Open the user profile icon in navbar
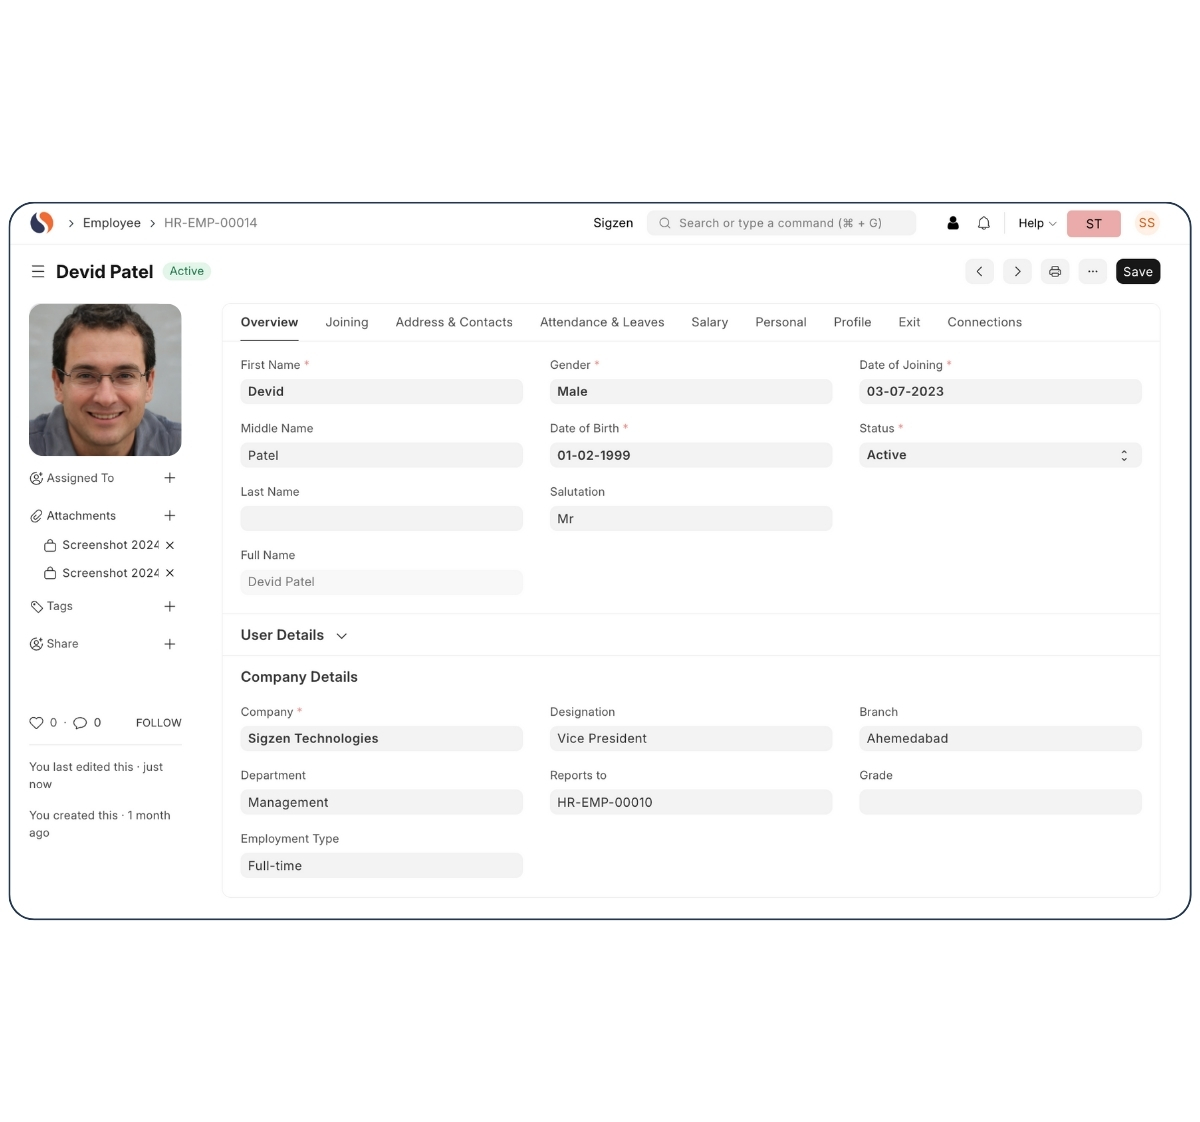This screenshot has height=1122, width=1200. click(x=953, y=223)
